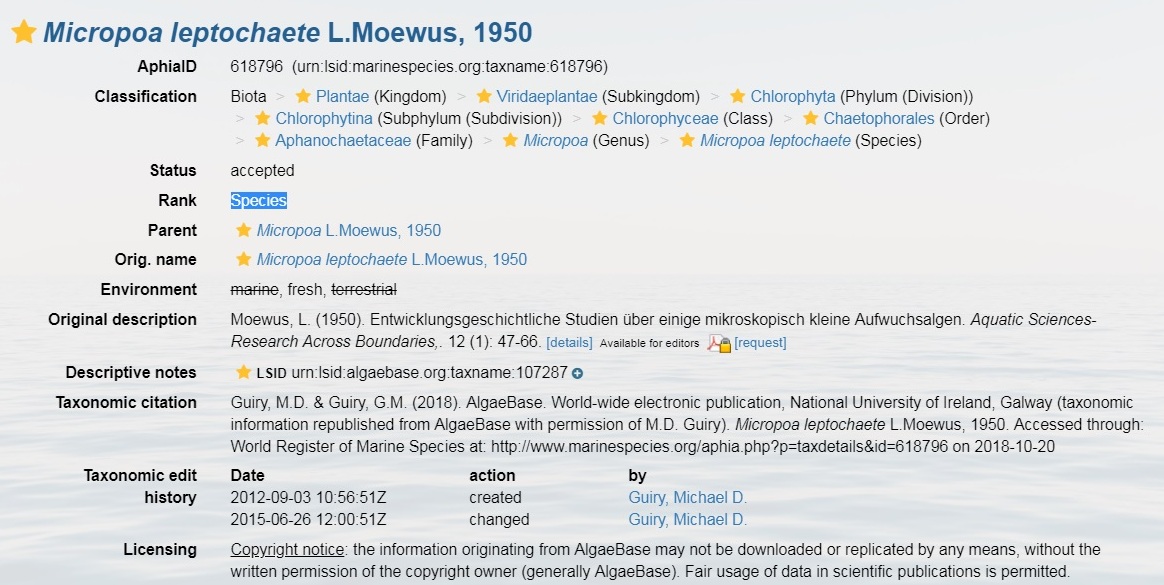Click the star icon before Viridaeplantae
The width and height of the screenshot is (1164, 585).
point(484,97)
